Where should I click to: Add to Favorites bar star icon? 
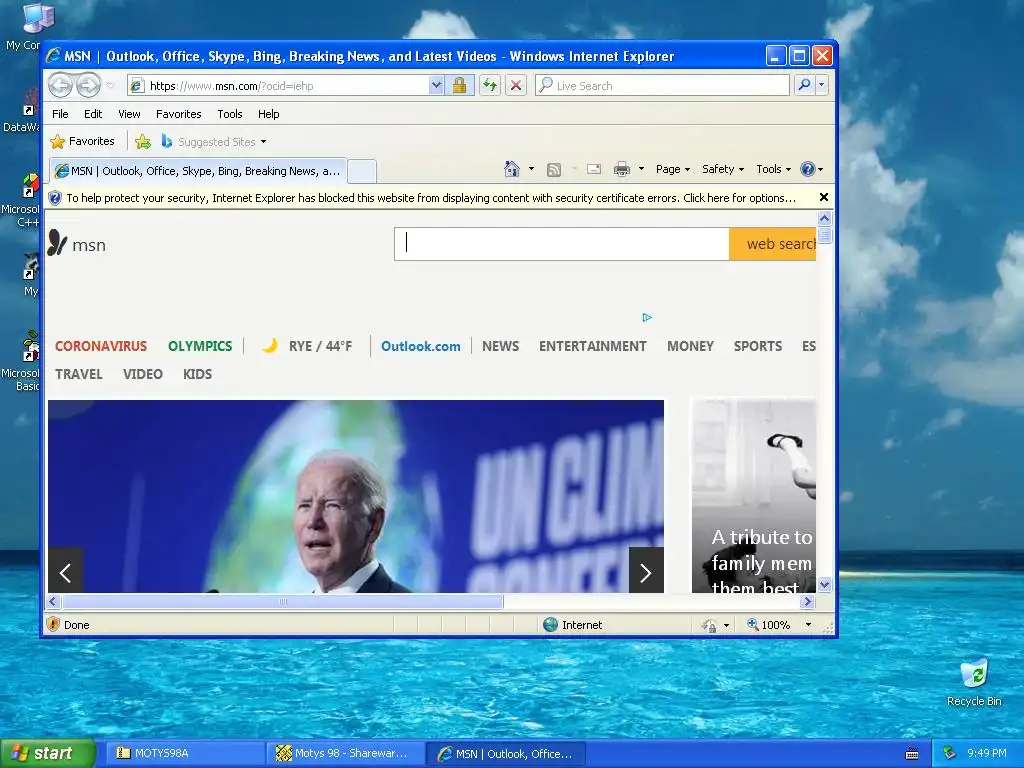coord(143,141)
